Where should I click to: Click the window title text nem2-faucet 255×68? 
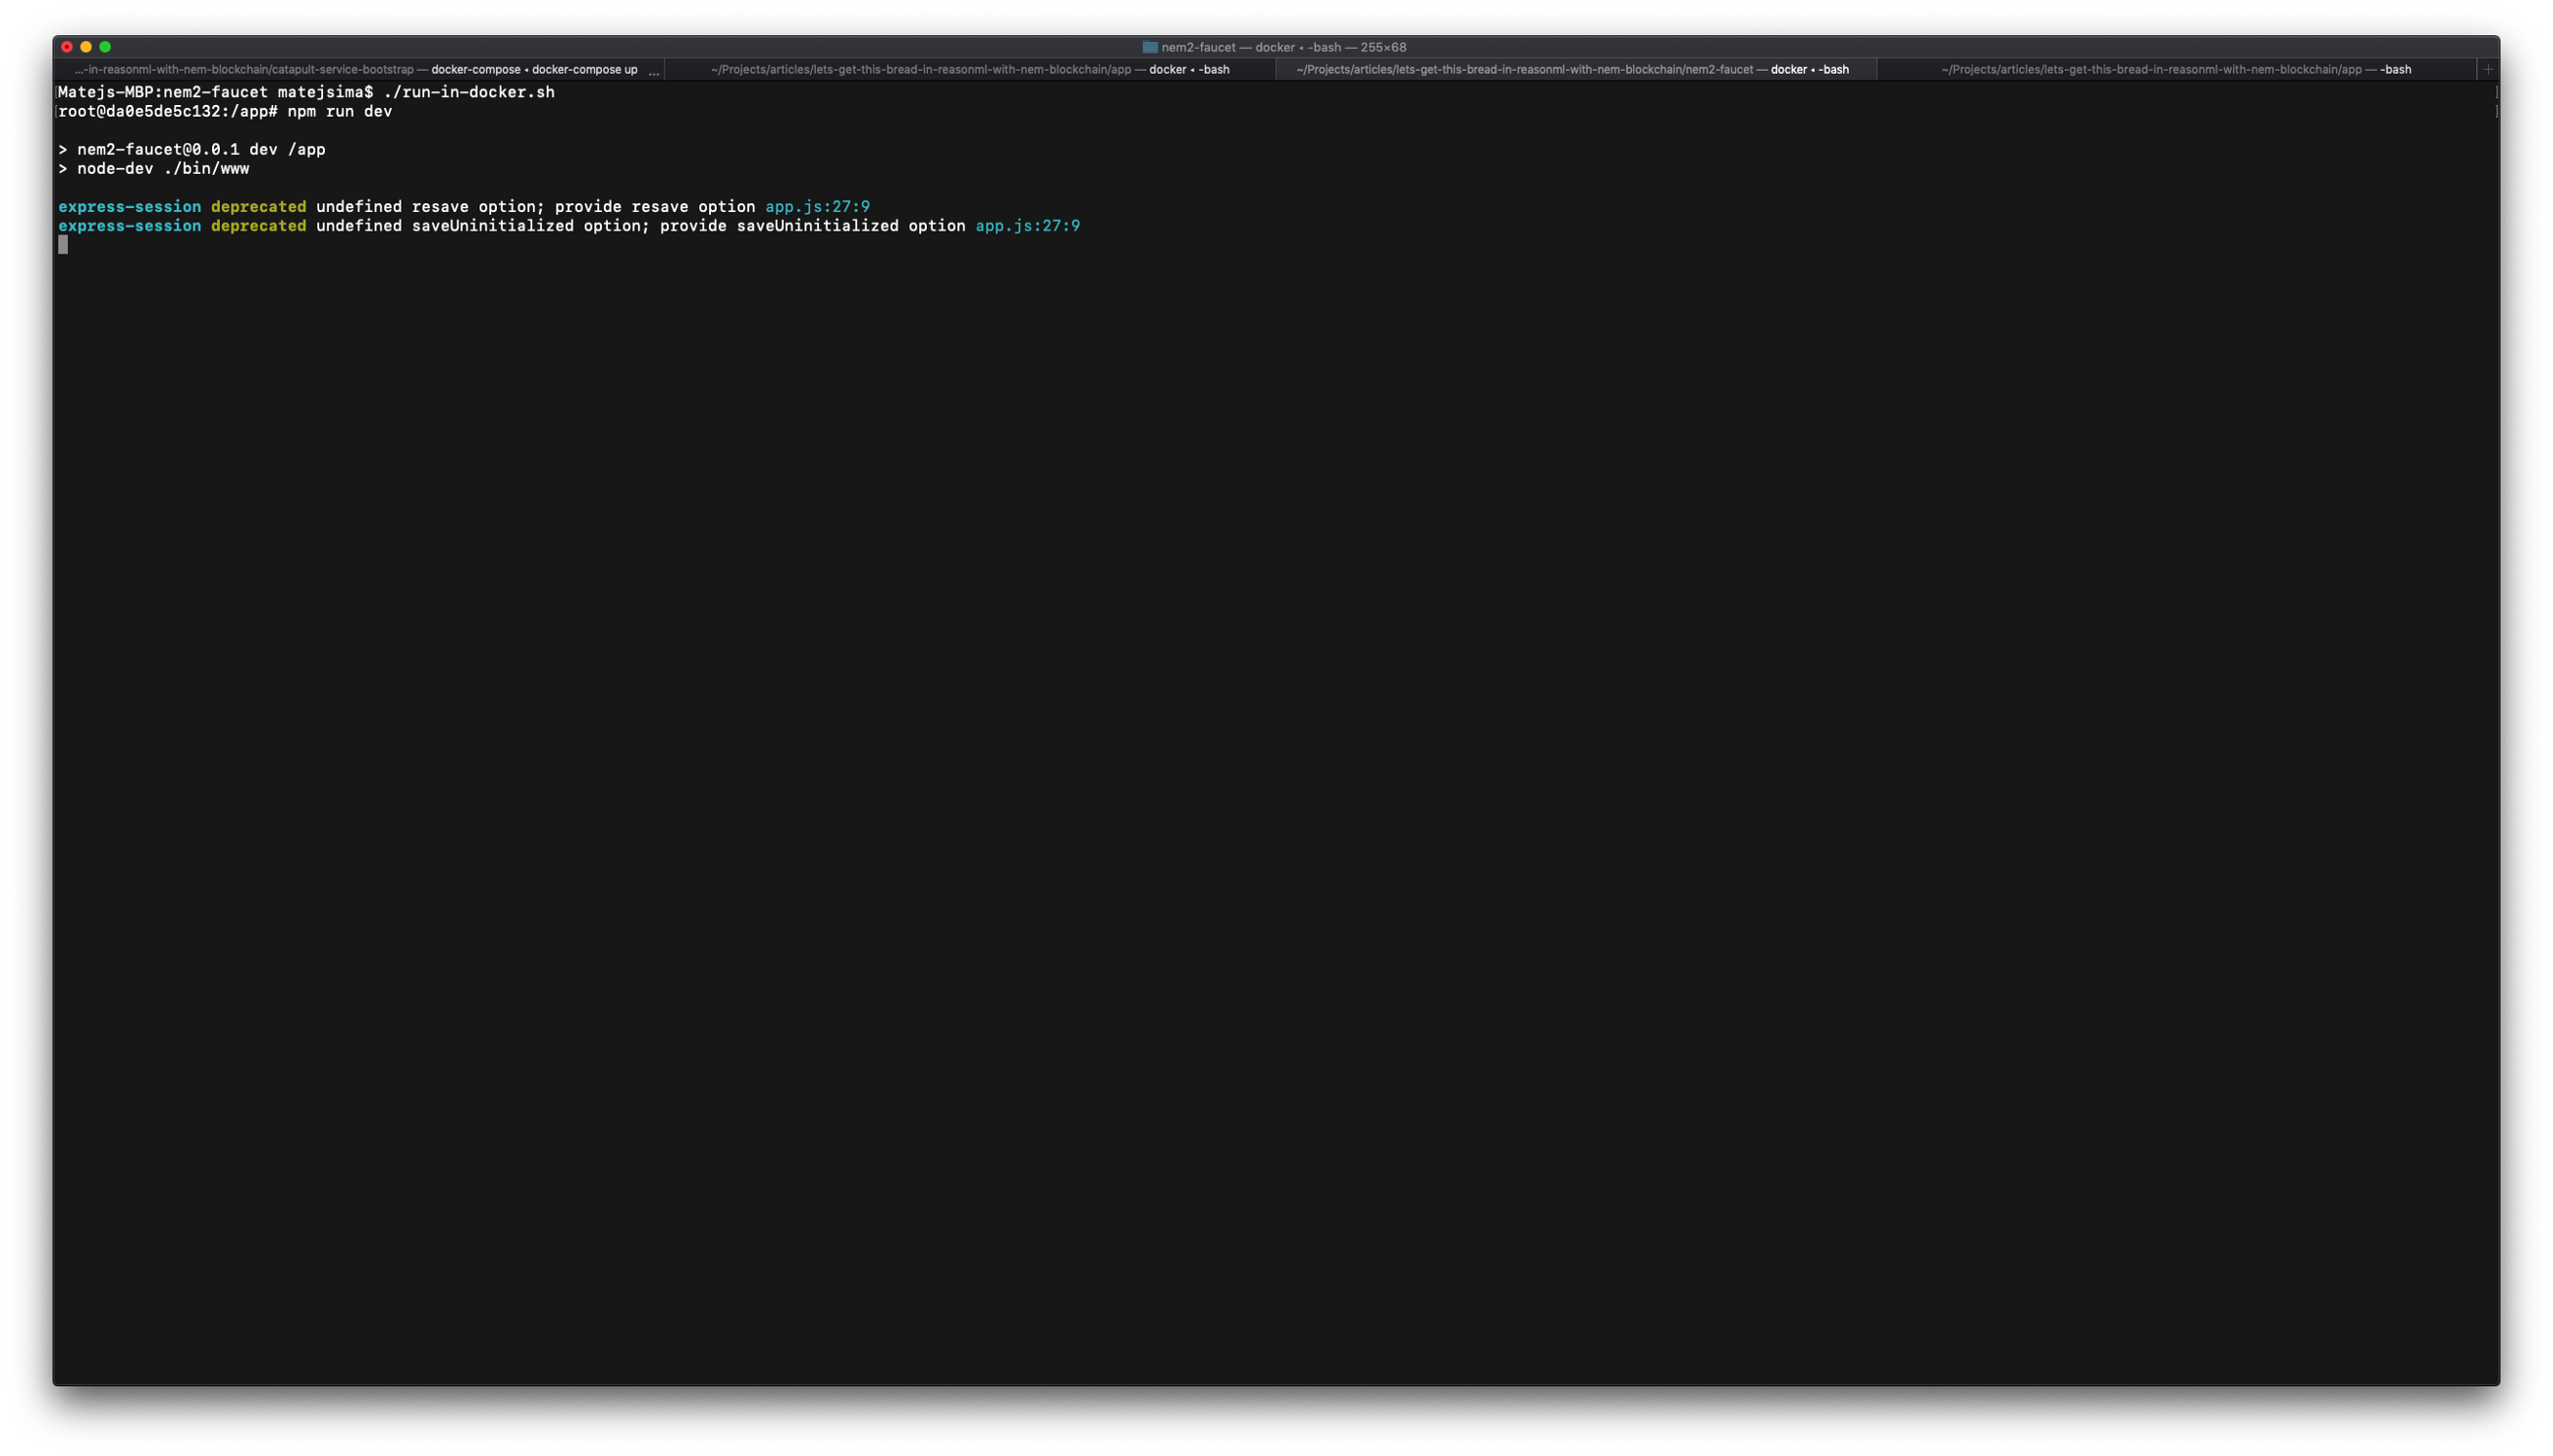(x=1283, y=47)
